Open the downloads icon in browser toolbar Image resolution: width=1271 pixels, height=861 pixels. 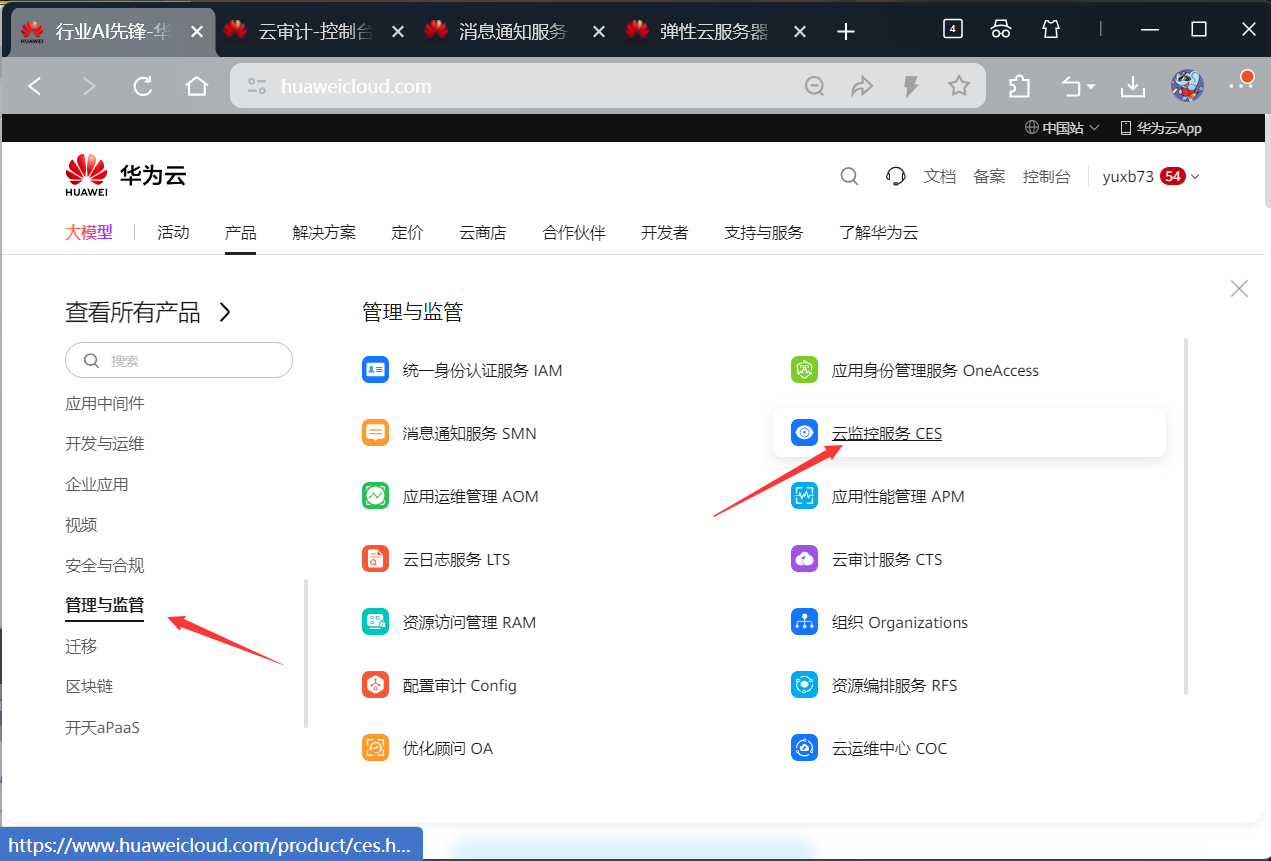tap(1132, 87)
